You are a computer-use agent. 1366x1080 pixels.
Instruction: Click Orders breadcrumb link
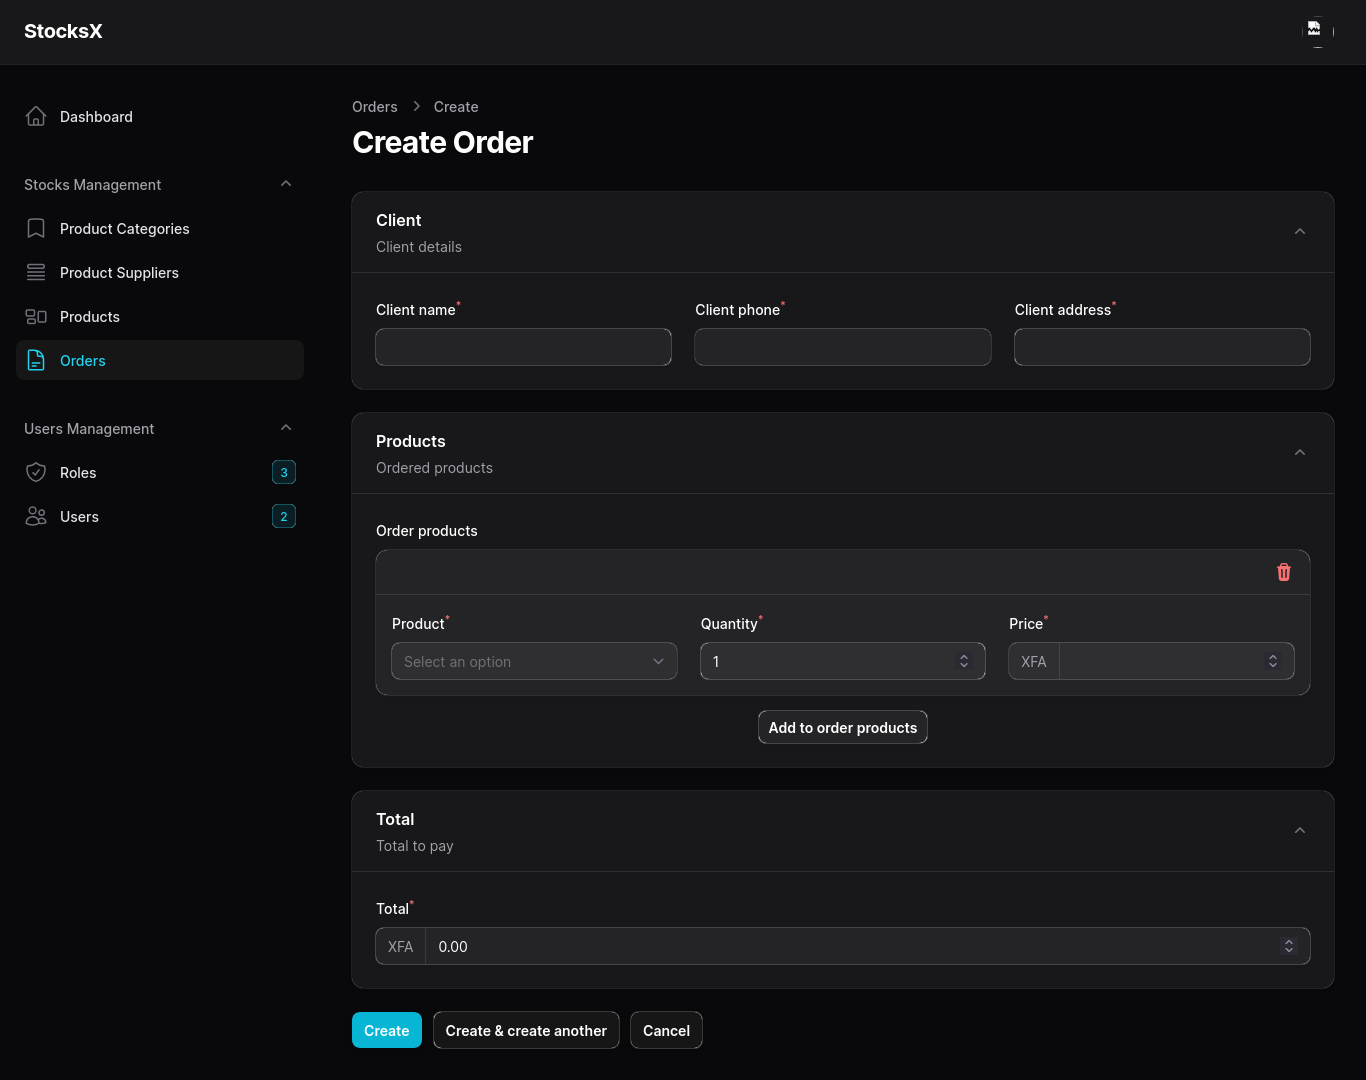click(x=375, y=107)
